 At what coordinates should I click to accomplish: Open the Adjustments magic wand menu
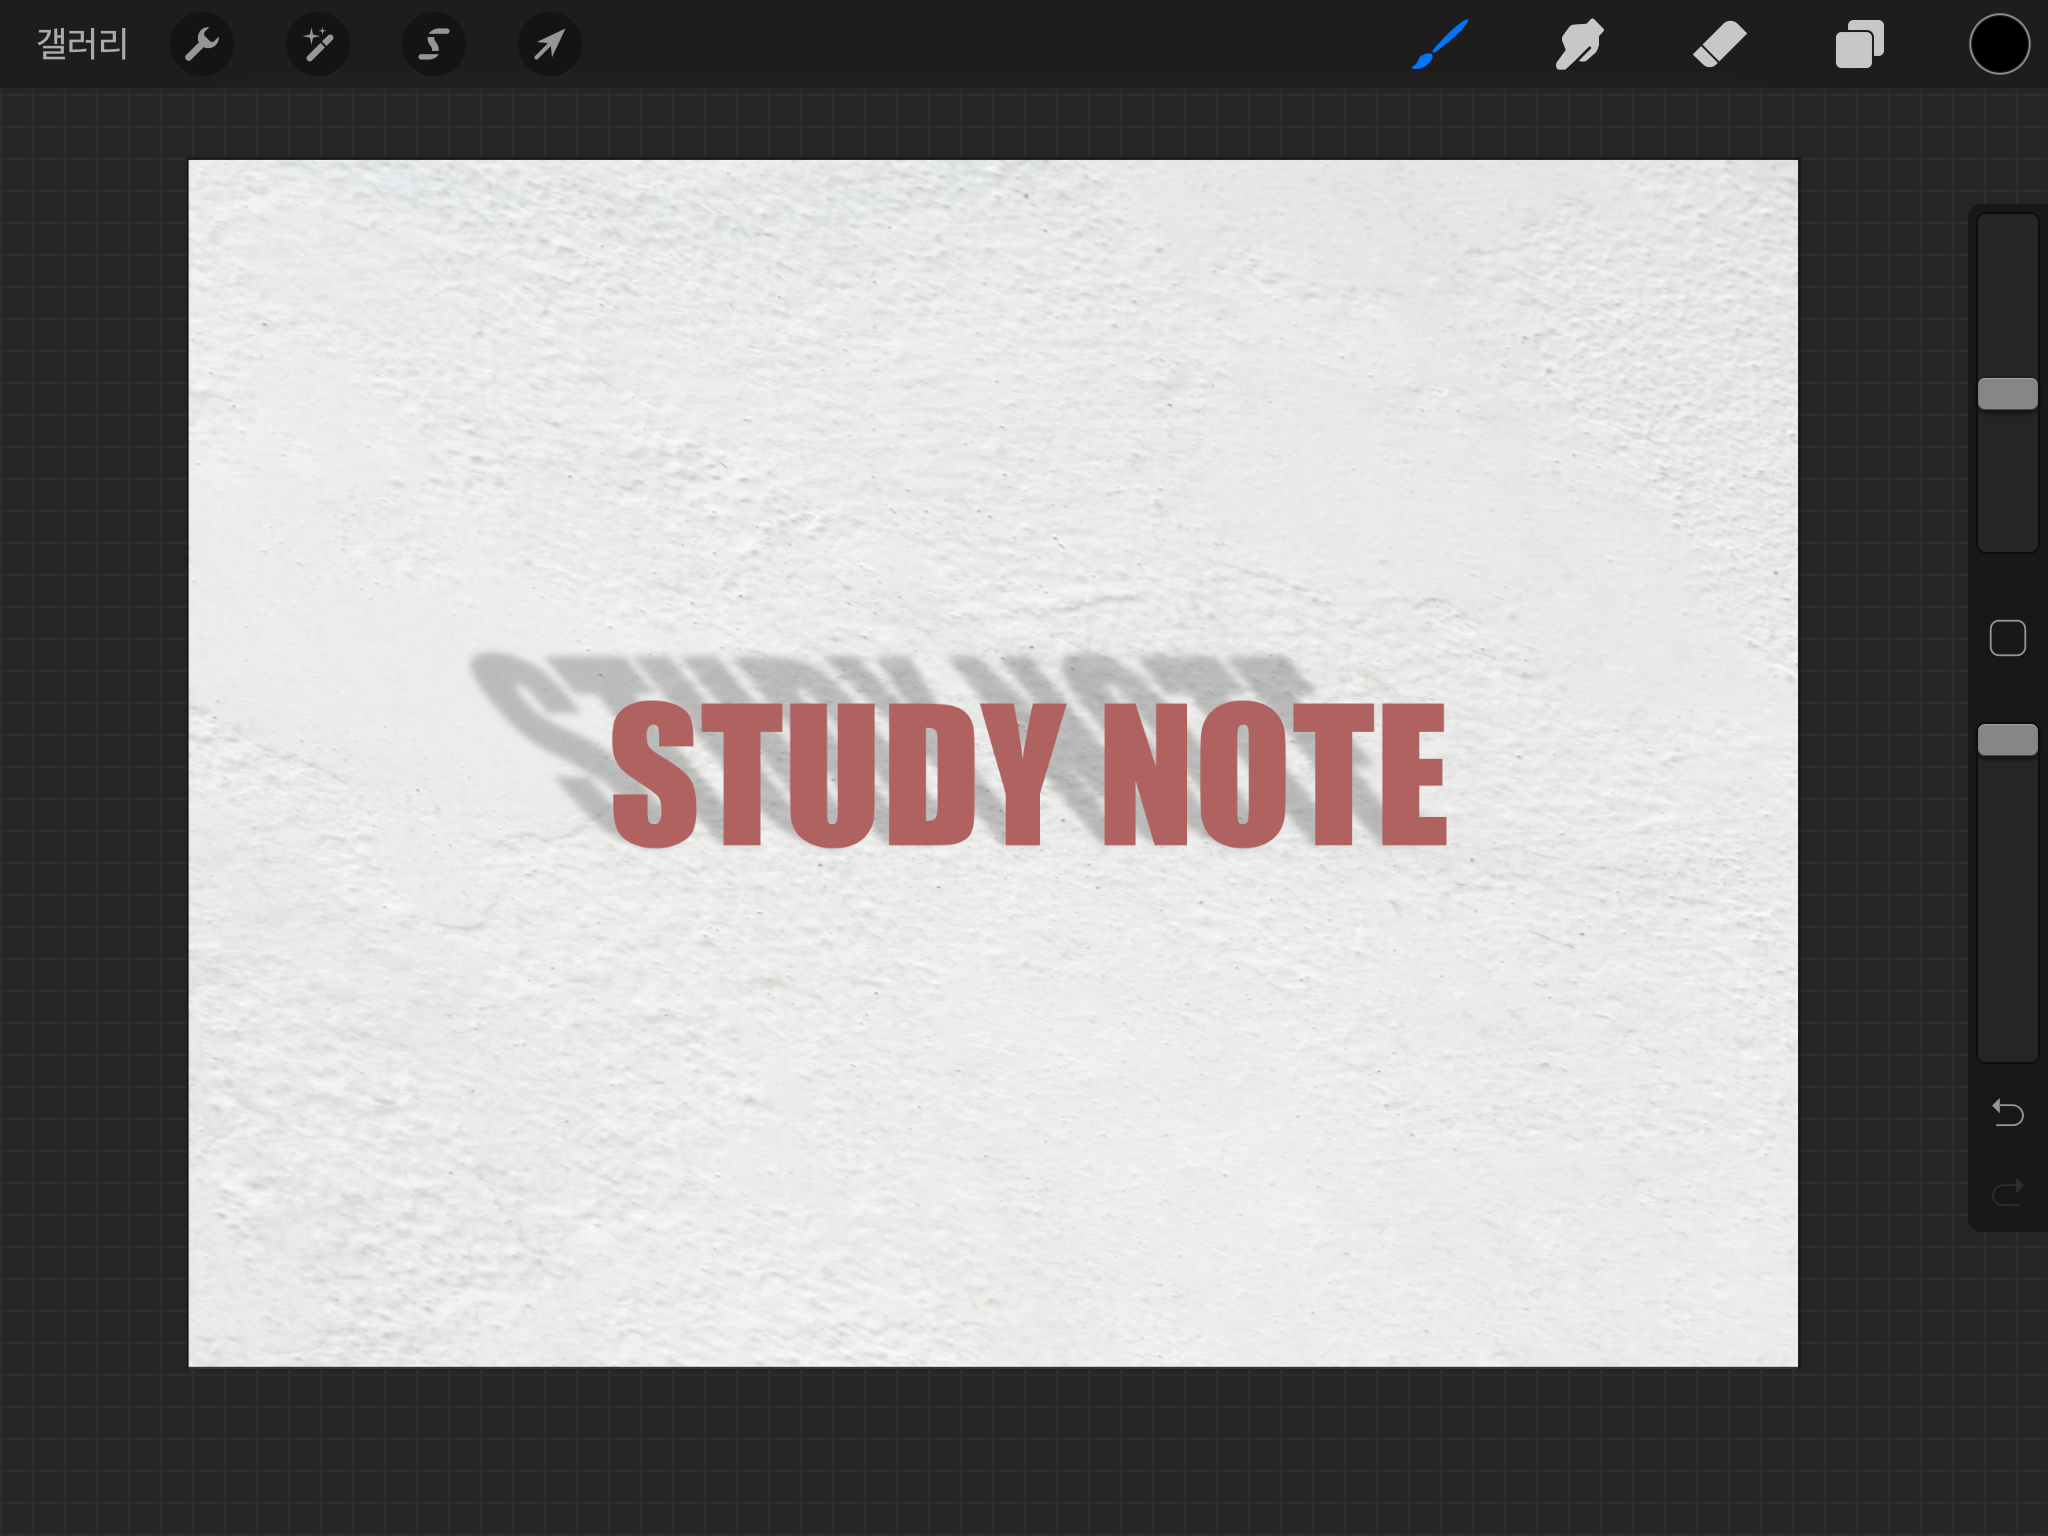[x=318, y=44]
